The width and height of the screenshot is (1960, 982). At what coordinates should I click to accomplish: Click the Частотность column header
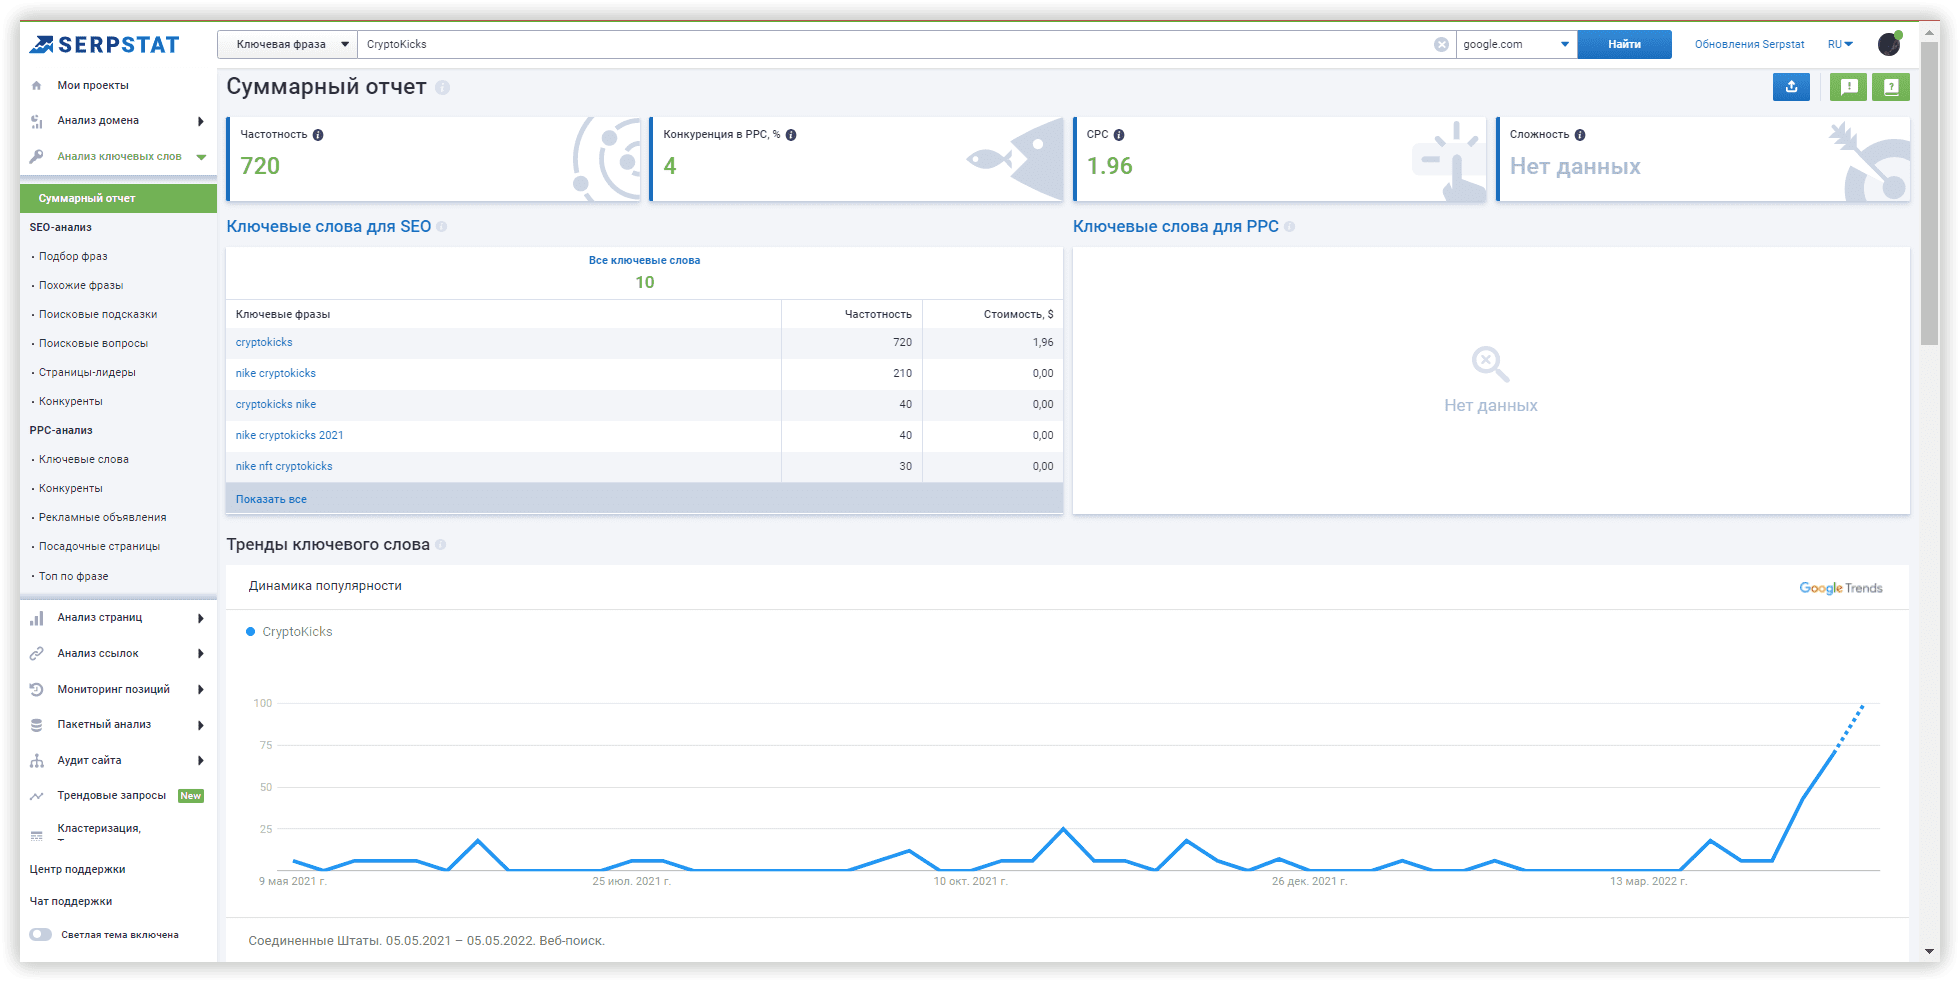(878, 314)
